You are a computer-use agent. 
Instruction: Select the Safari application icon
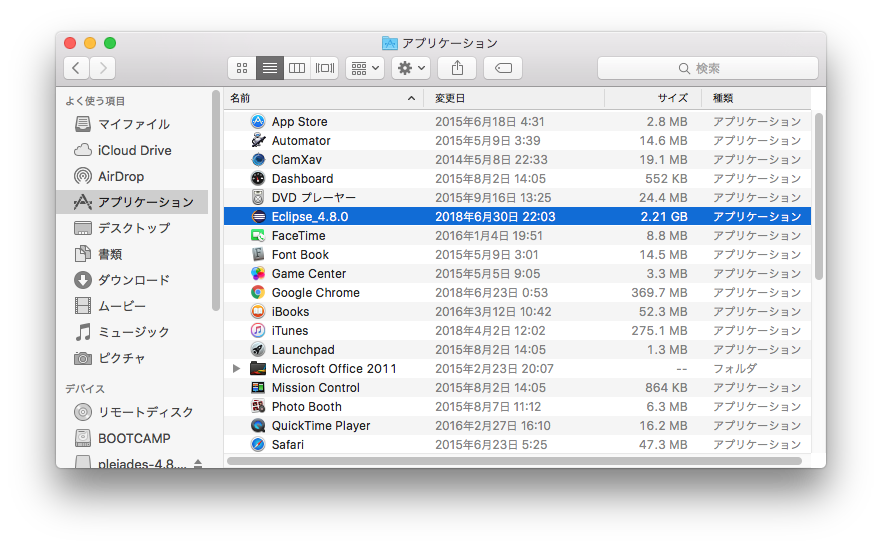[258, 445]
